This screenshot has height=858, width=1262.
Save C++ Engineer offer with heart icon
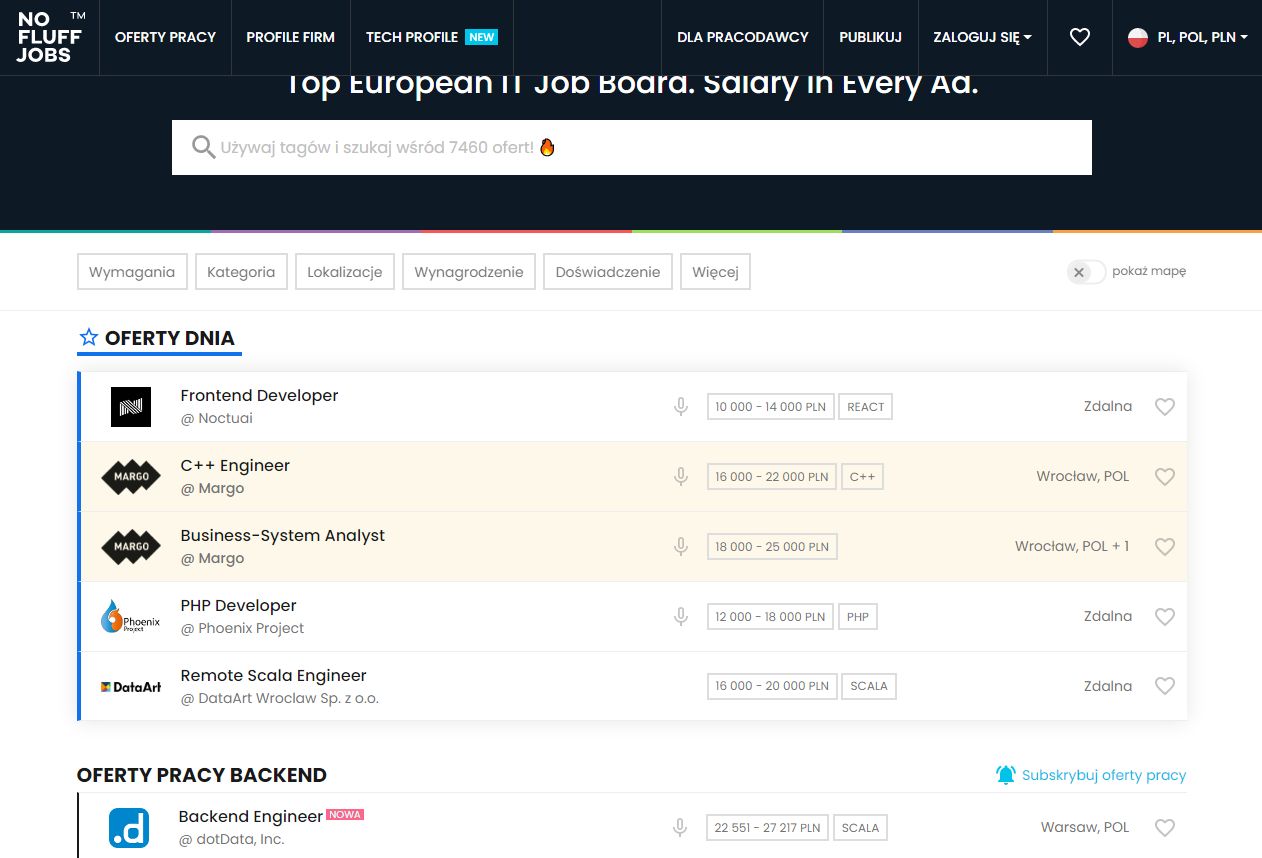(x=1164, y=477)
